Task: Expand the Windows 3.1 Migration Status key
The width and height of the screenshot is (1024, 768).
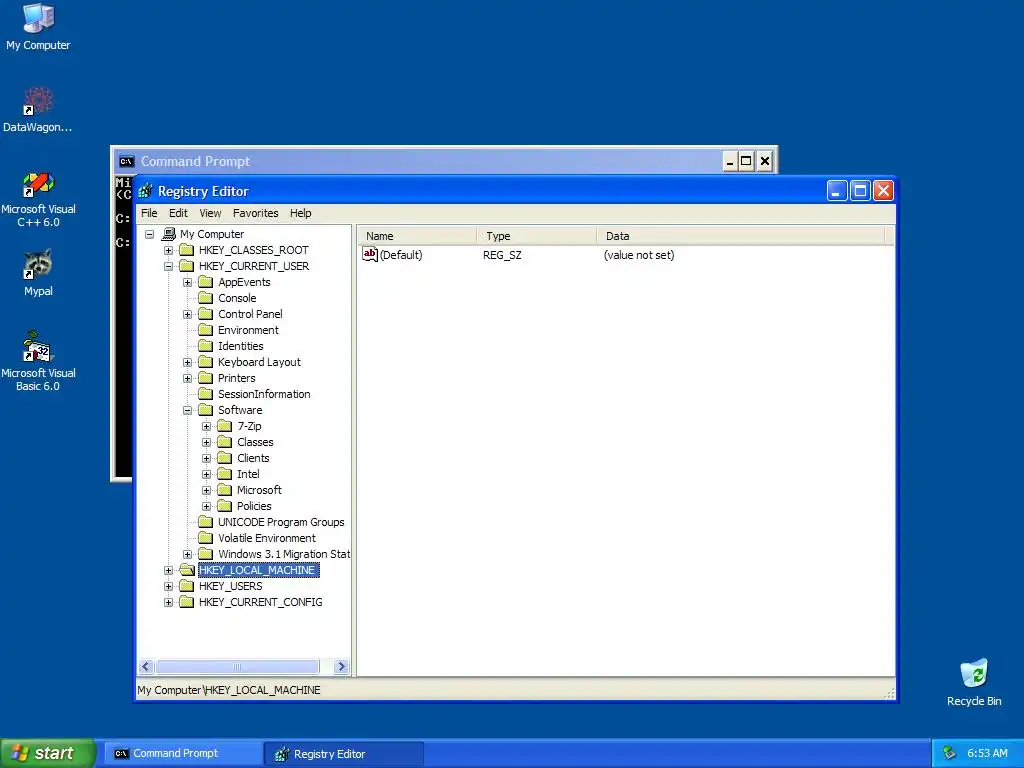Action: click(x=187, y=554)
